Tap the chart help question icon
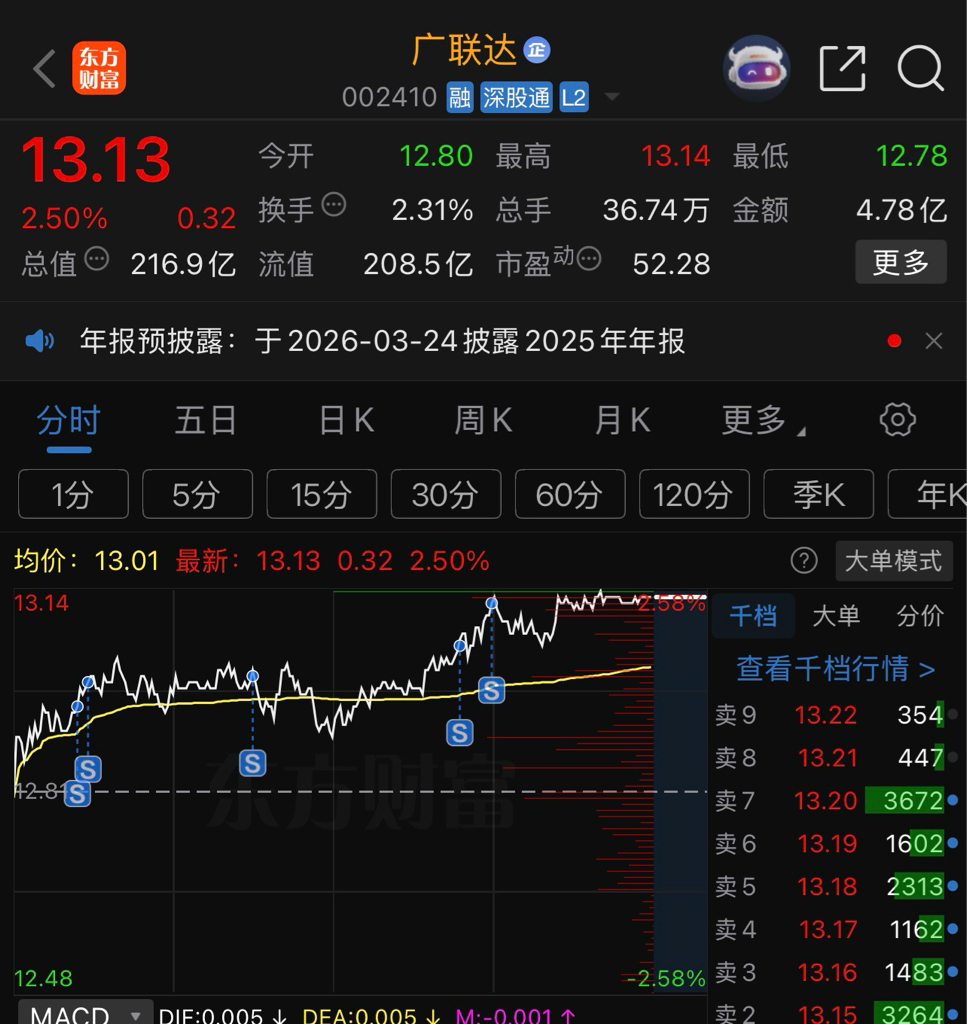 pyautogui.click(x=804, y=561)
